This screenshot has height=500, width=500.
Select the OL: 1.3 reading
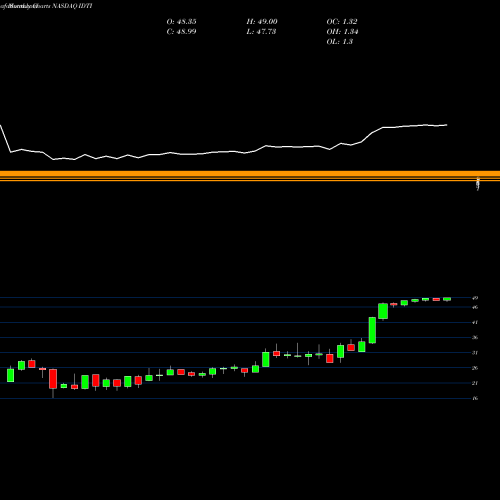pyautogui.click(x=339, y=42)
